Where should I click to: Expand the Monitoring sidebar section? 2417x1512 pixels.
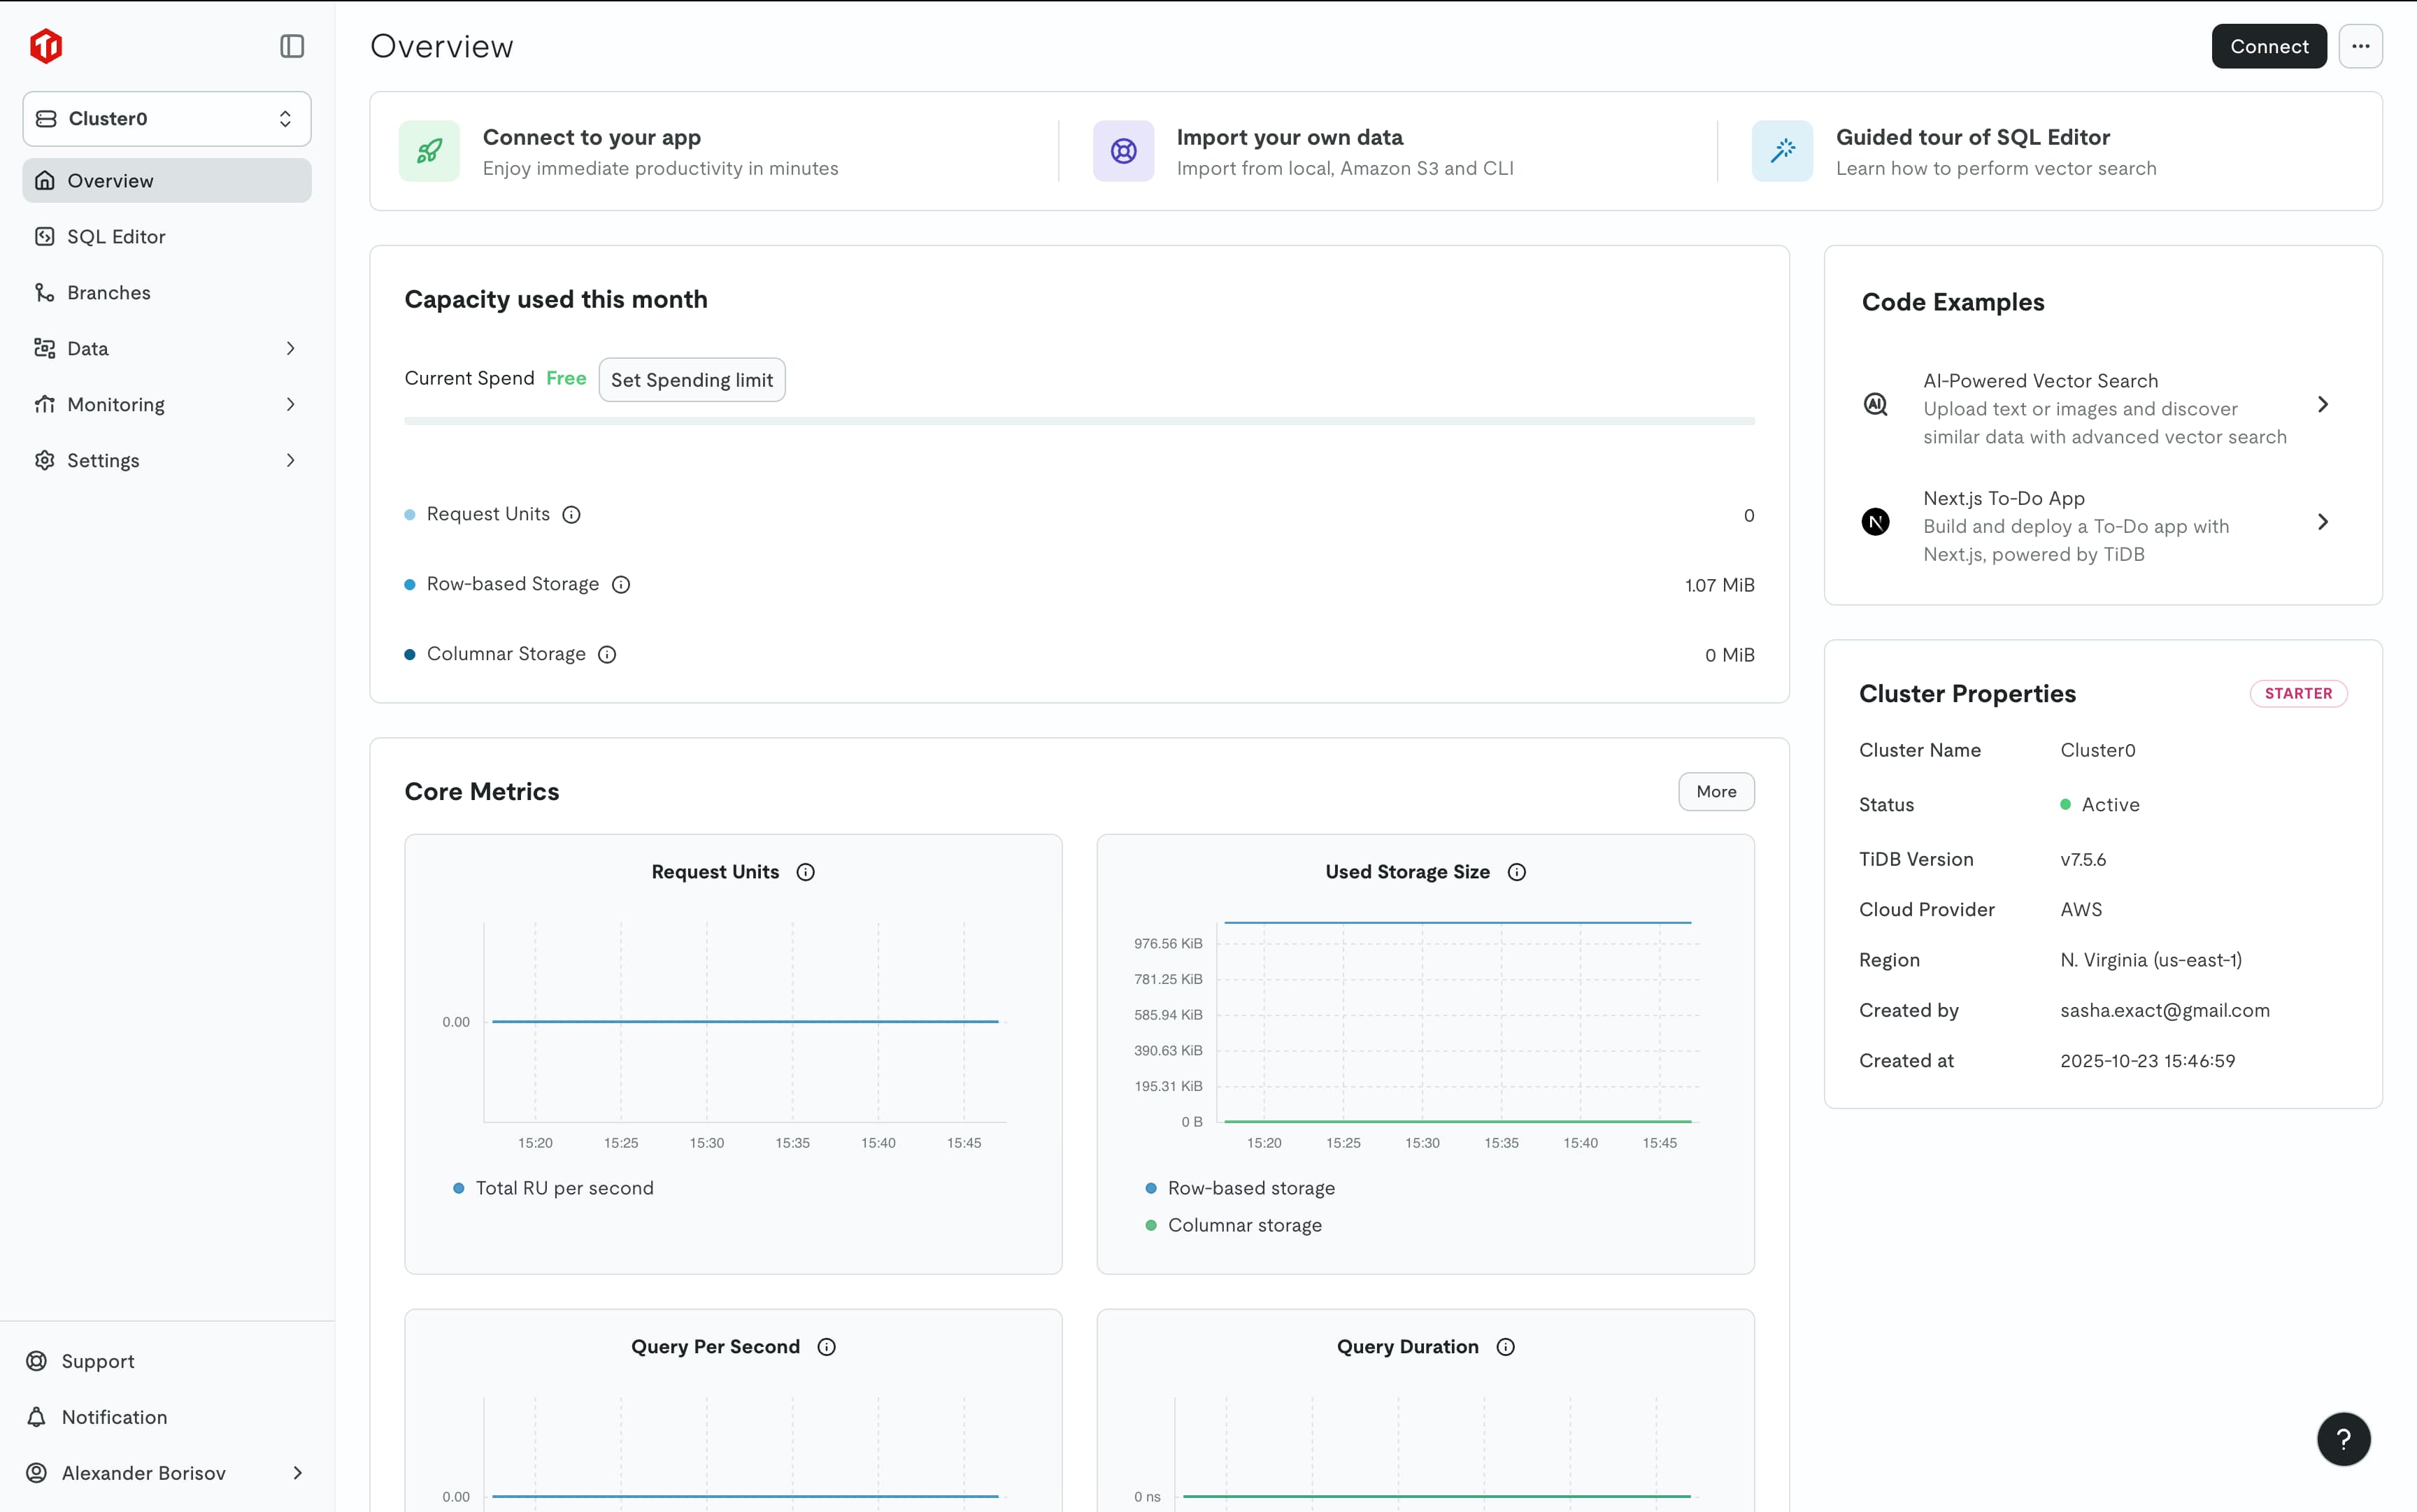tap(167, 405)
